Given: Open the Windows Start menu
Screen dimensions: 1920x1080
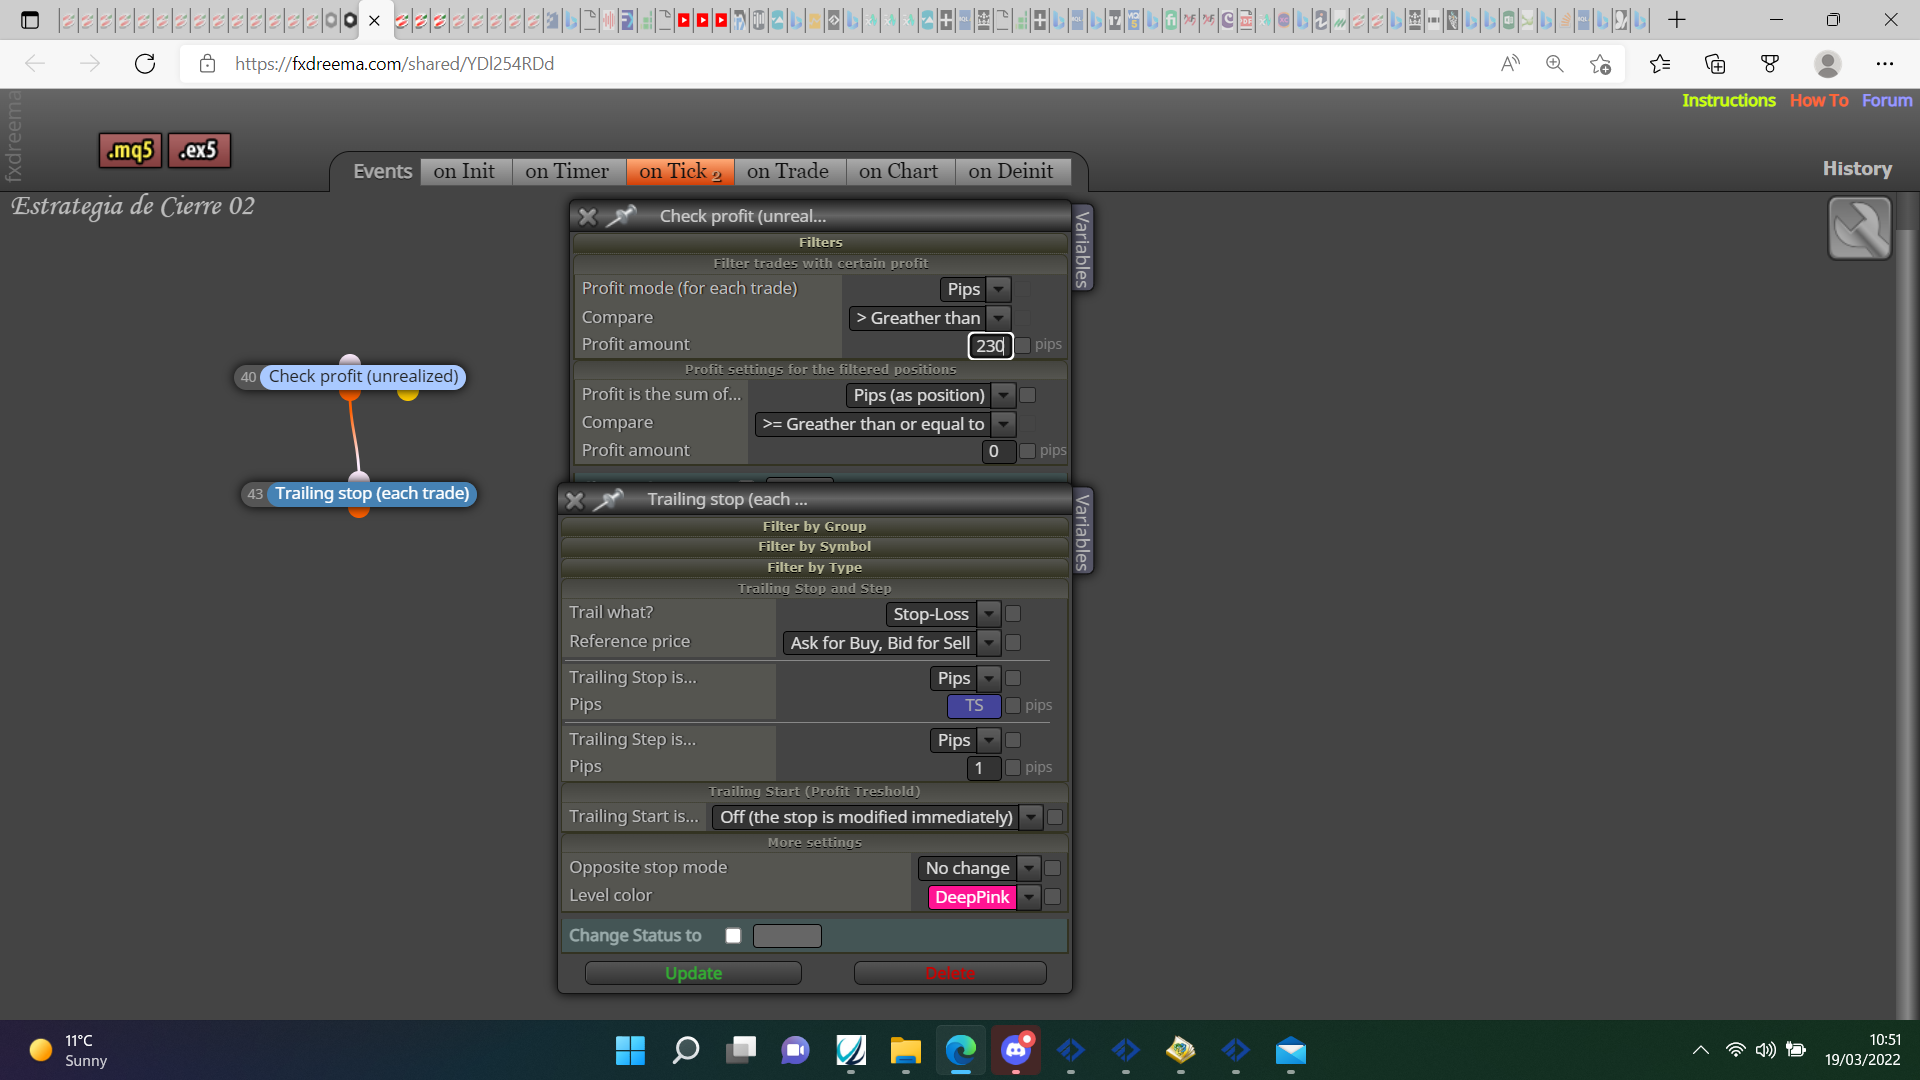Looking at the screenshot, I should [630, 1051].
